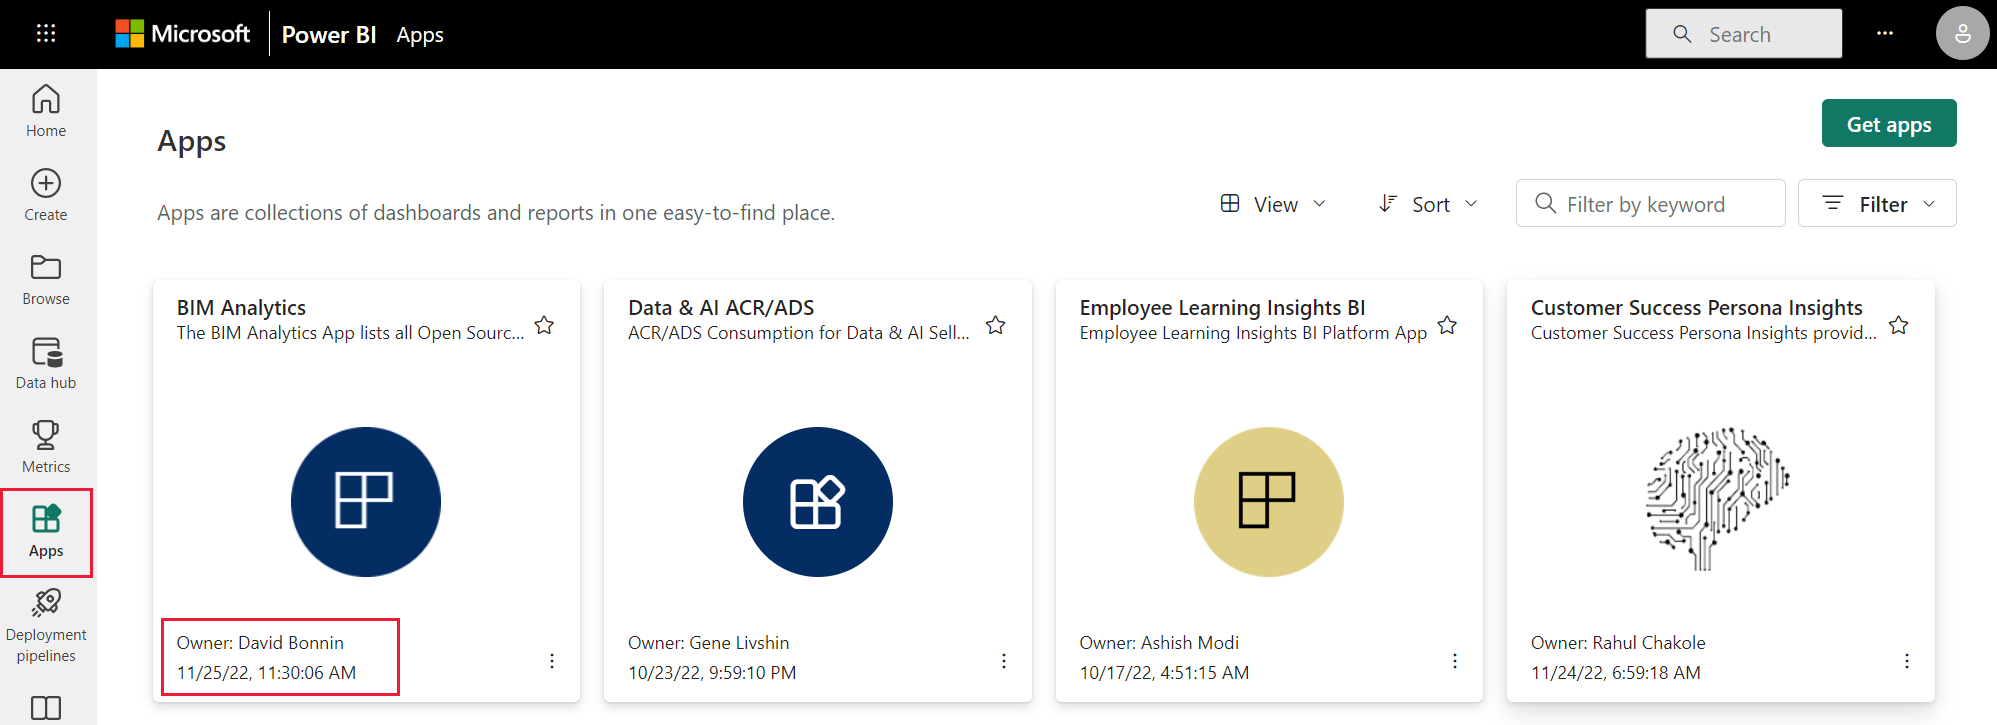Image resolution: width=1997 pixels, height=725 pixels.
Task: Click the 11/24/22, 6:59:18 AM timestamp
Action: 1615,673
